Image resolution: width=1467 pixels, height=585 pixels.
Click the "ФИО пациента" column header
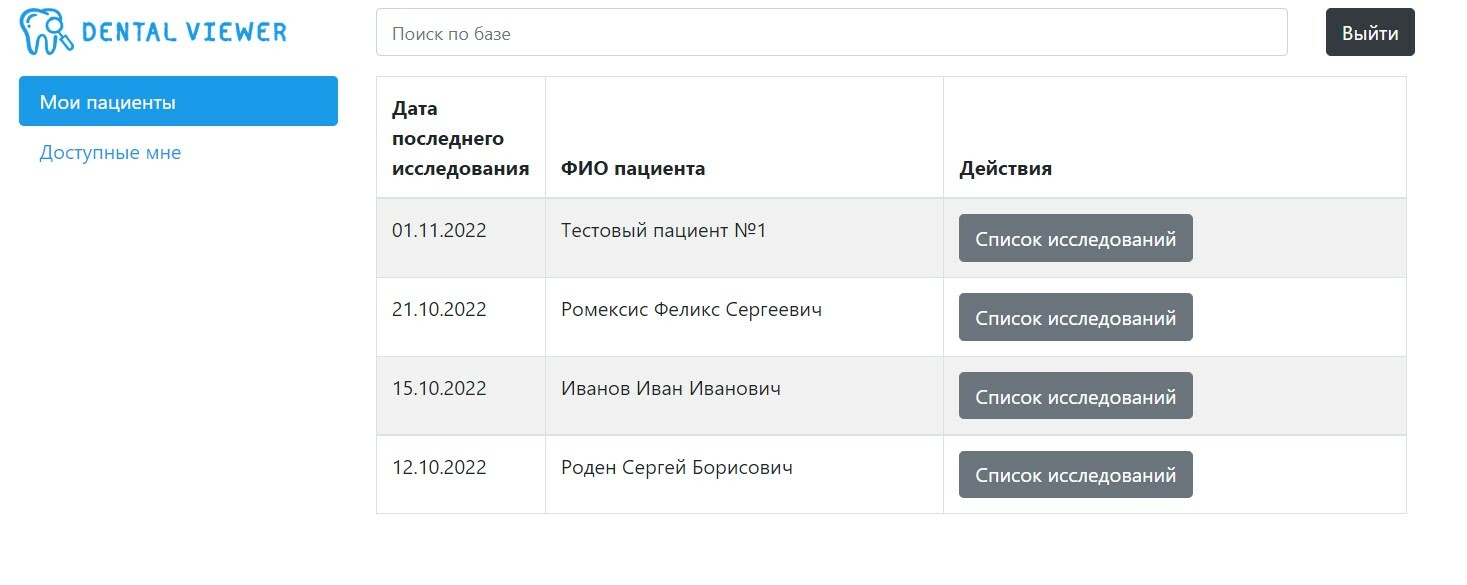point(632,168)
